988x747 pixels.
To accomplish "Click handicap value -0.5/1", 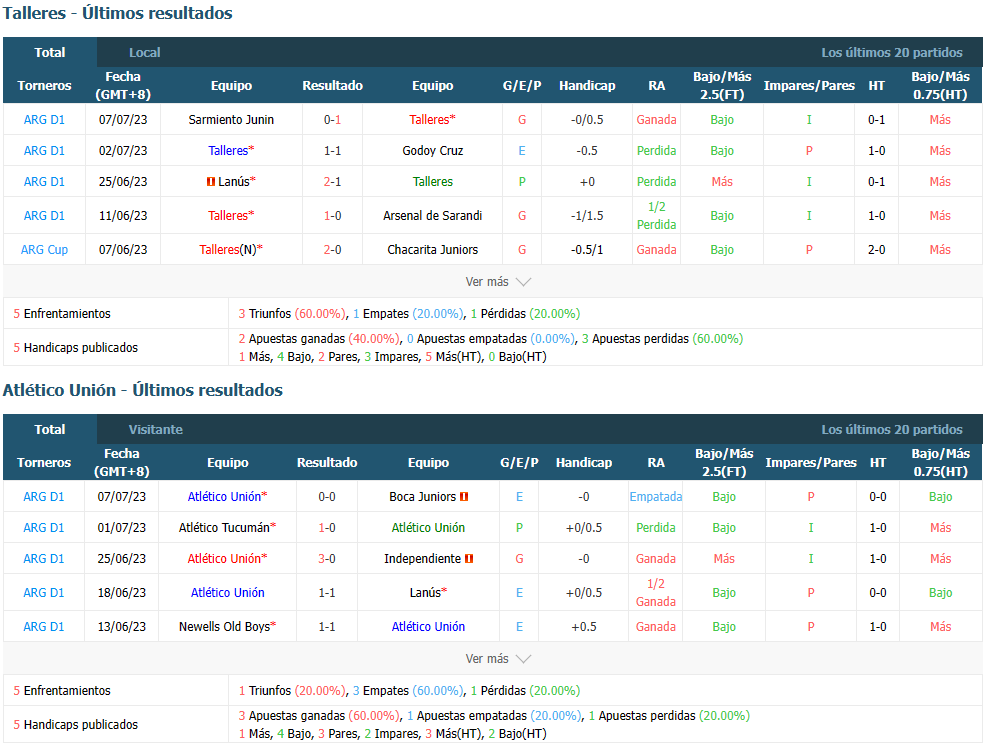I will [587, 249].
